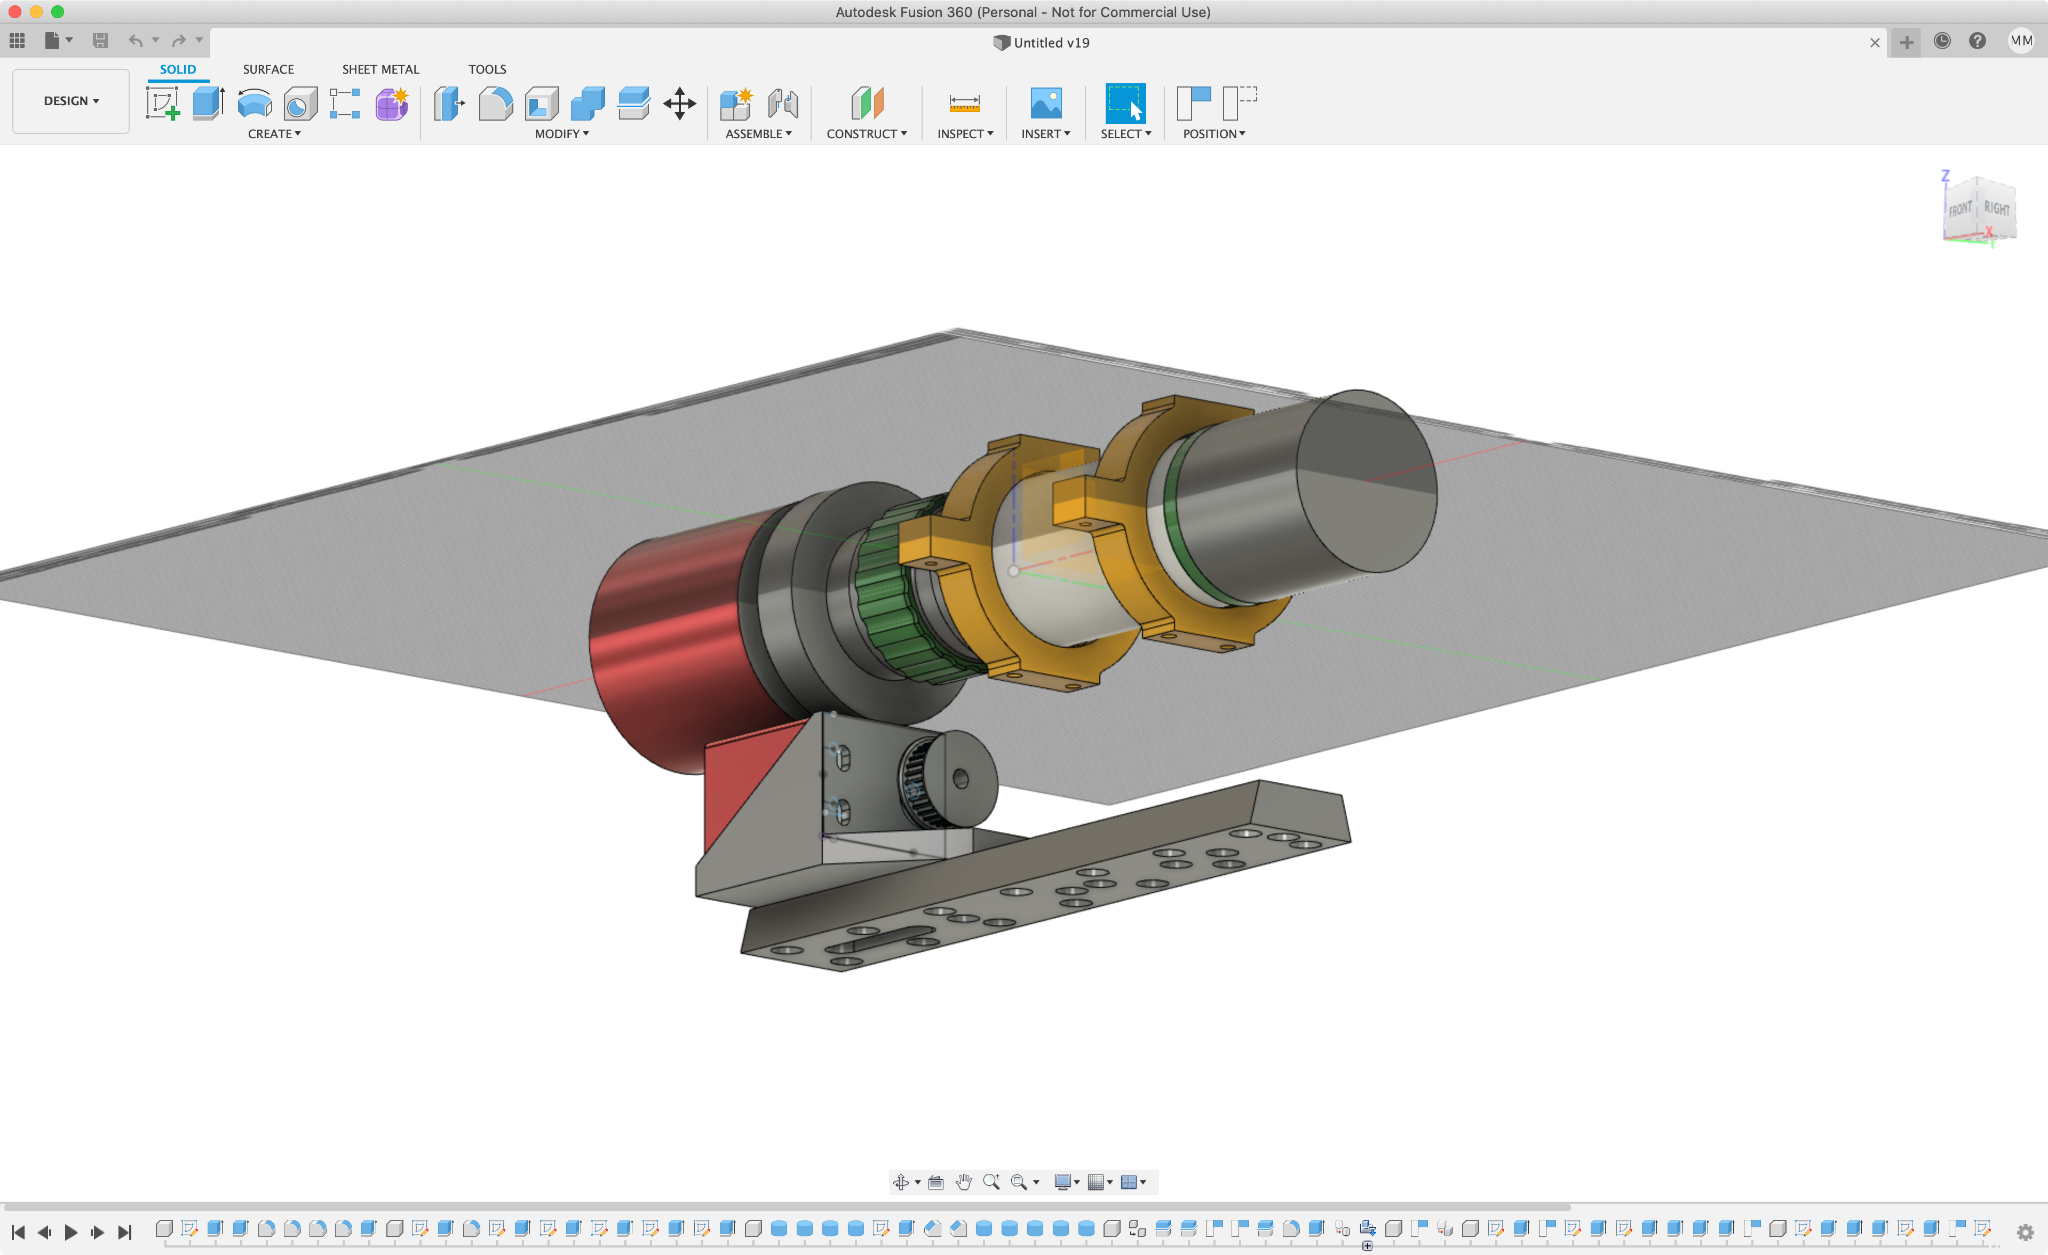Switch to the SOLID tab
The image size is (2048, 1255).
click(x=178, y=70)
